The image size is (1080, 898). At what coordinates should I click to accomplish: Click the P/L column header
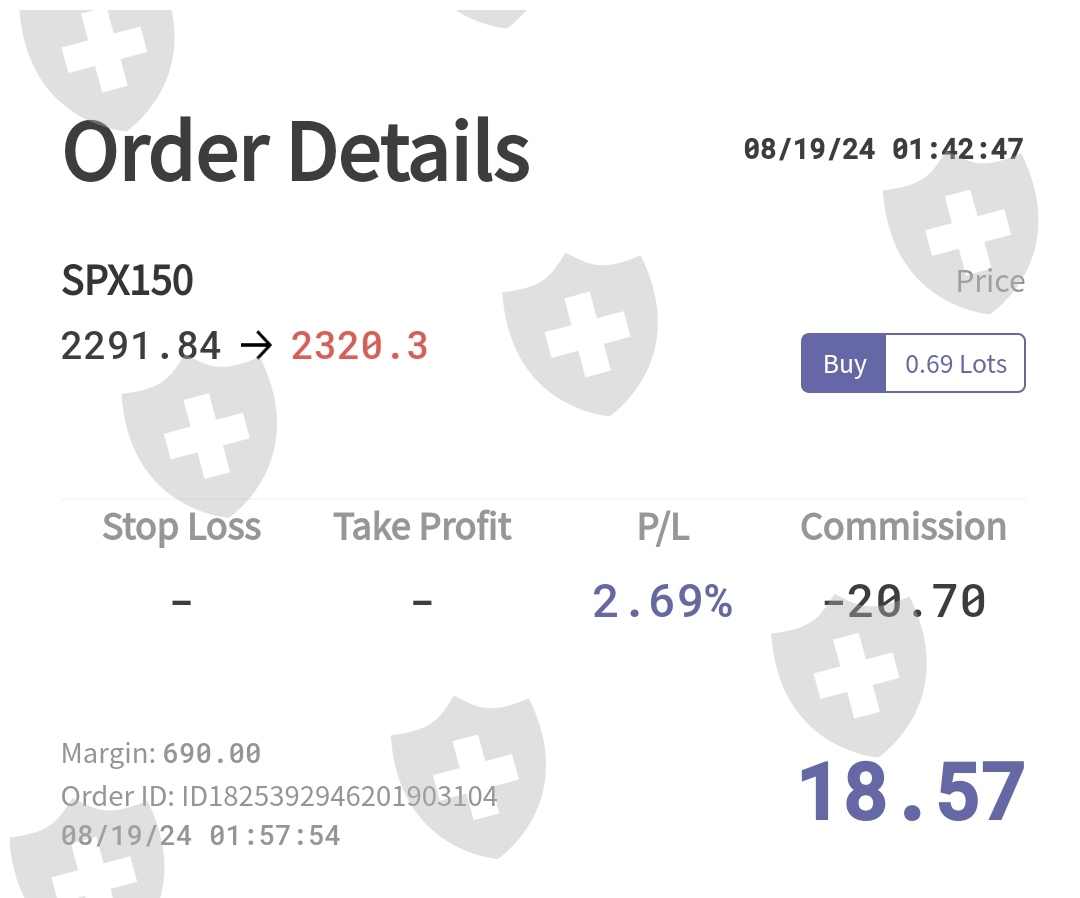click(663, 527)
